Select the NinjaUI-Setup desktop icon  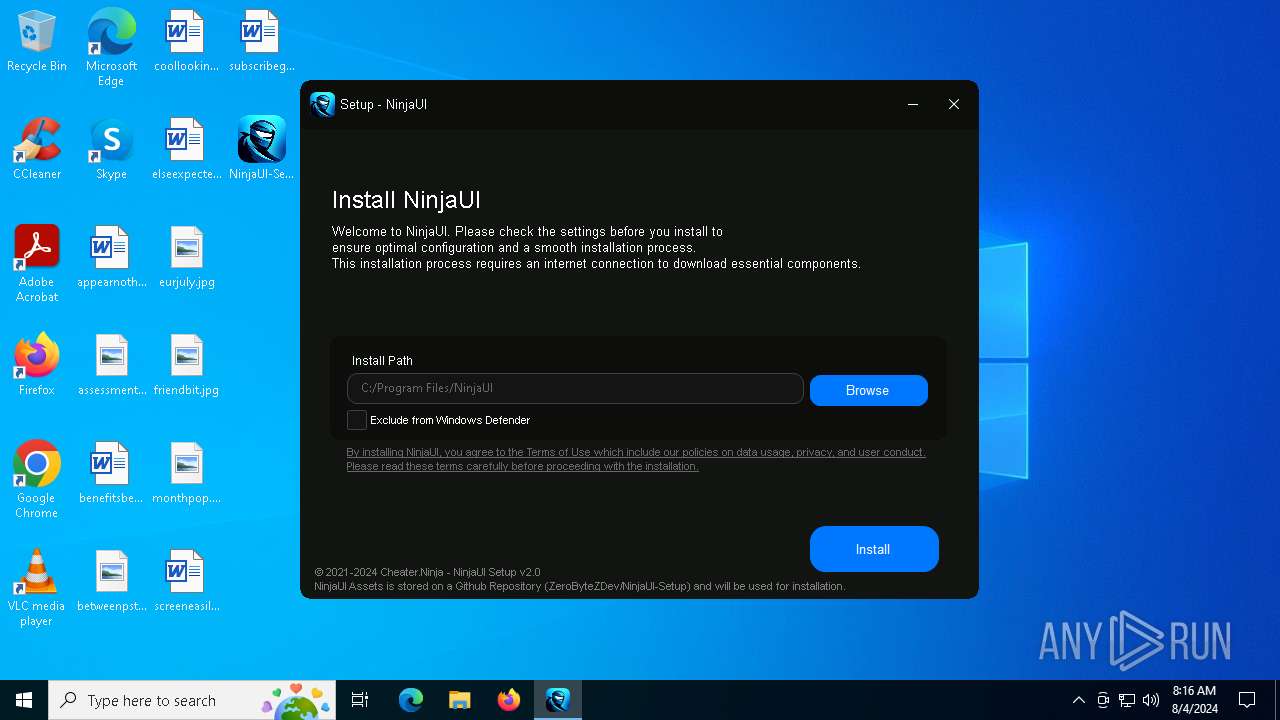261,150
